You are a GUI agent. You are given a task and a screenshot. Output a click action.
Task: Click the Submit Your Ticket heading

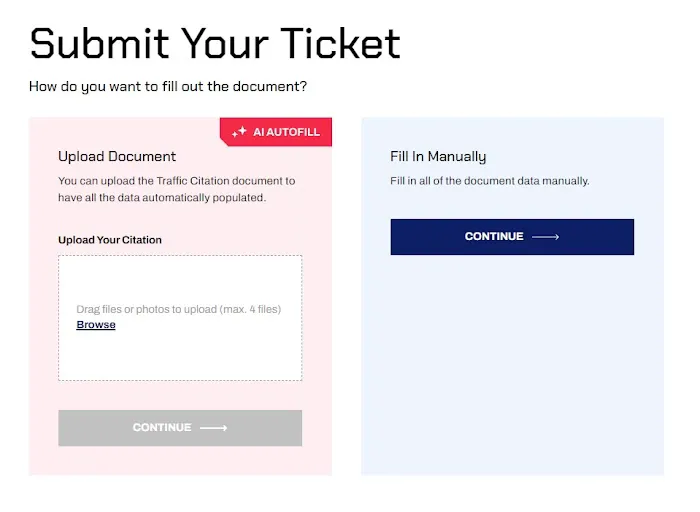(215, 43)
